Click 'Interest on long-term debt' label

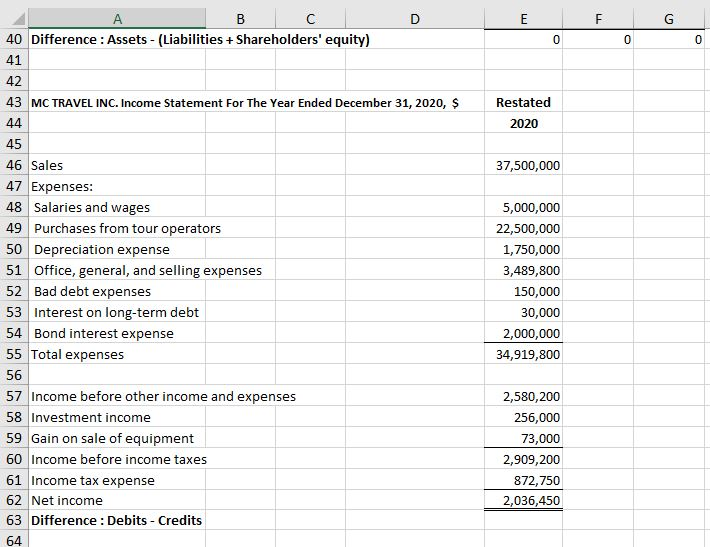116,312
